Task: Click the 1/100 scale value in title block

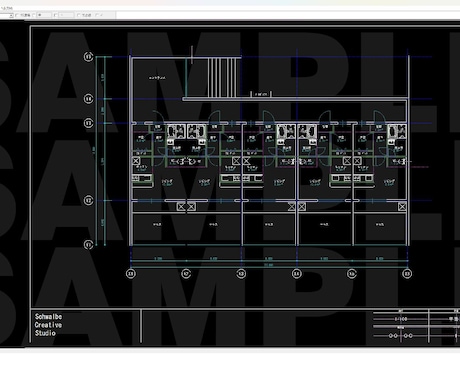Action: coord(401,319)
